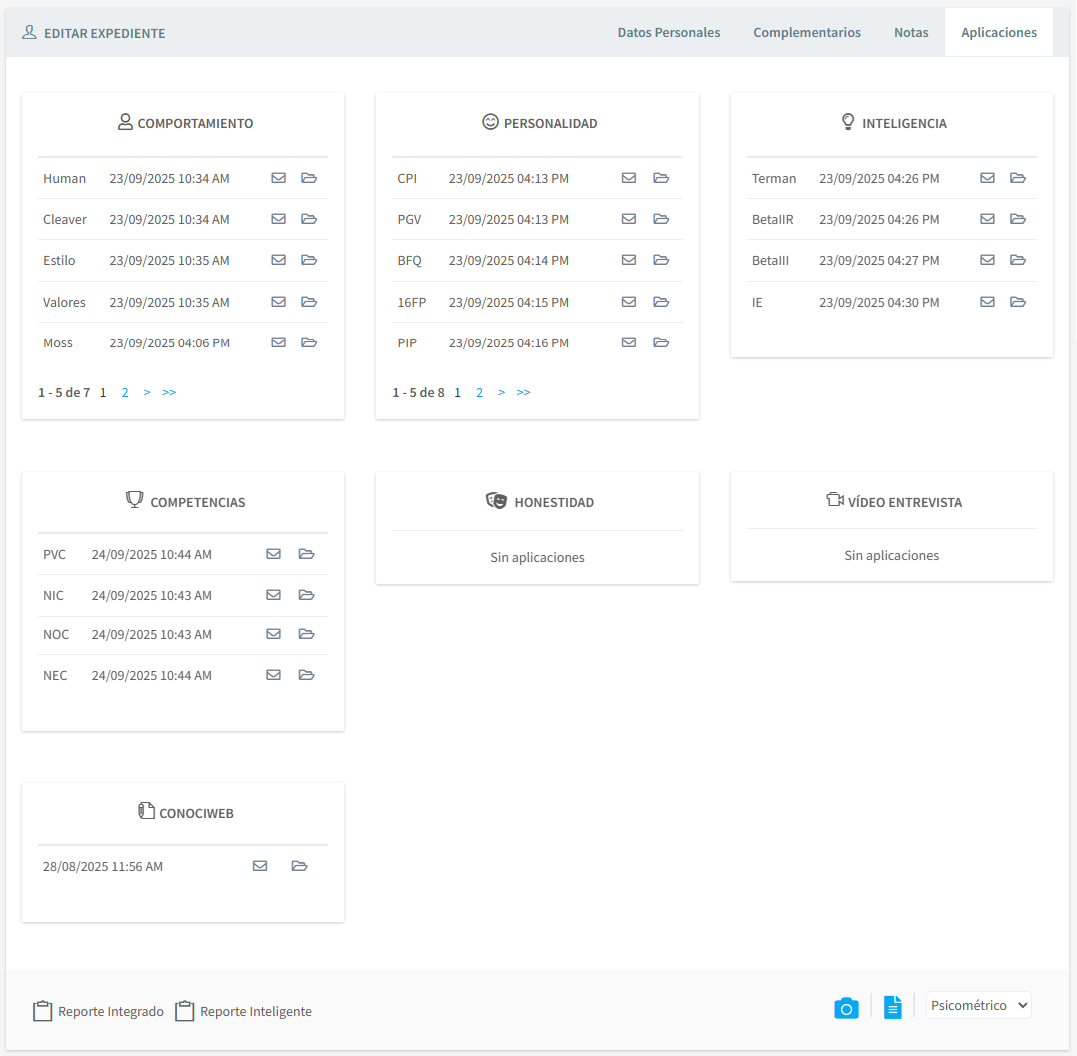Click the envelope icon in CPI row
The image size is (1077, 1056).
pos(629,178)
